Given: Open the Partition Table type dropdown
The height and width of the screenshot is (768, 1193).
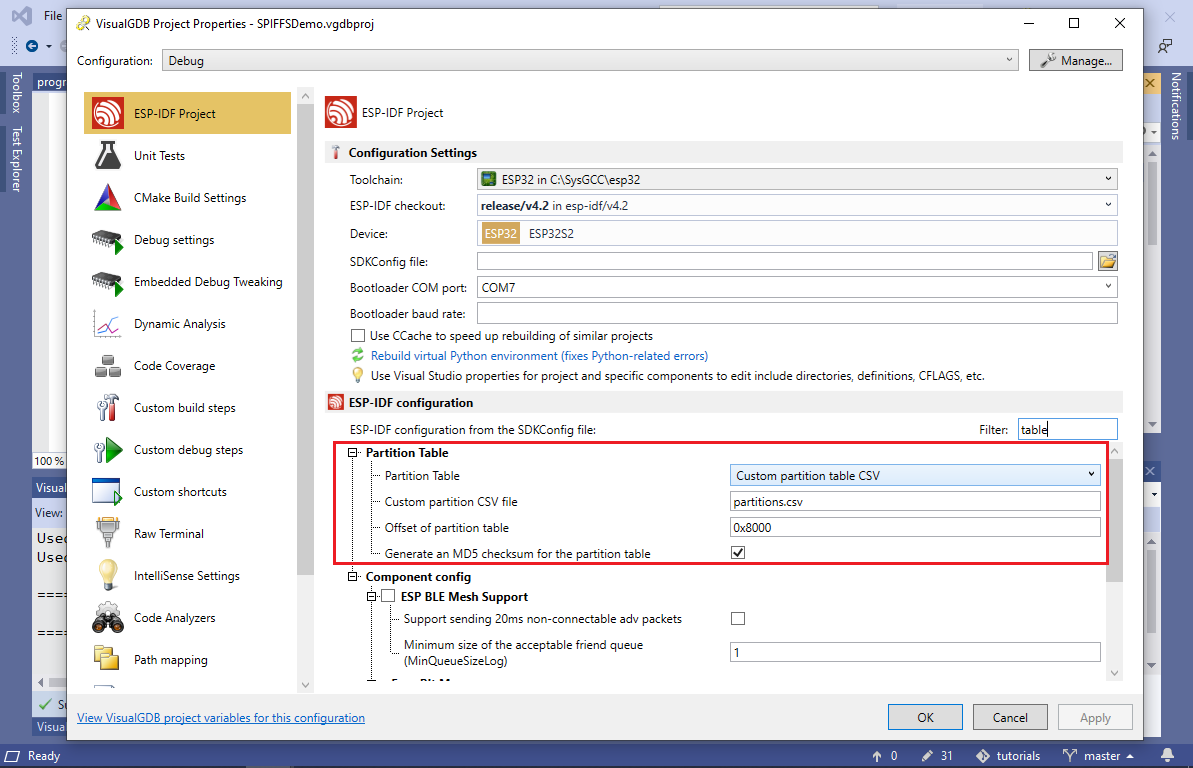Looking at the screenshot, I should pyautogui.click(x=915, y=475).
